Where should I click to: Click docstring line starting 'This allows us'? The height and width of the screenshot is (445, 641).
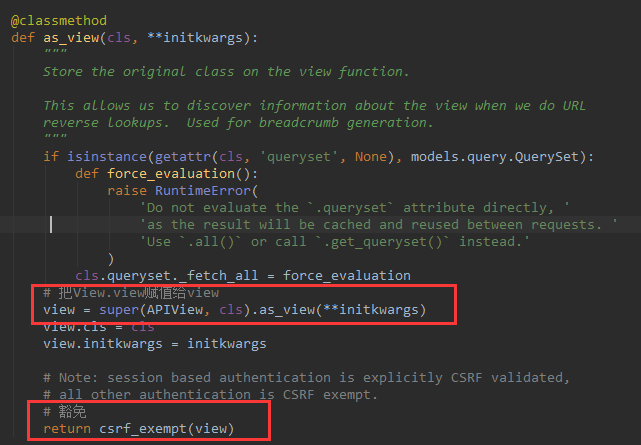(x=314, y=105)
